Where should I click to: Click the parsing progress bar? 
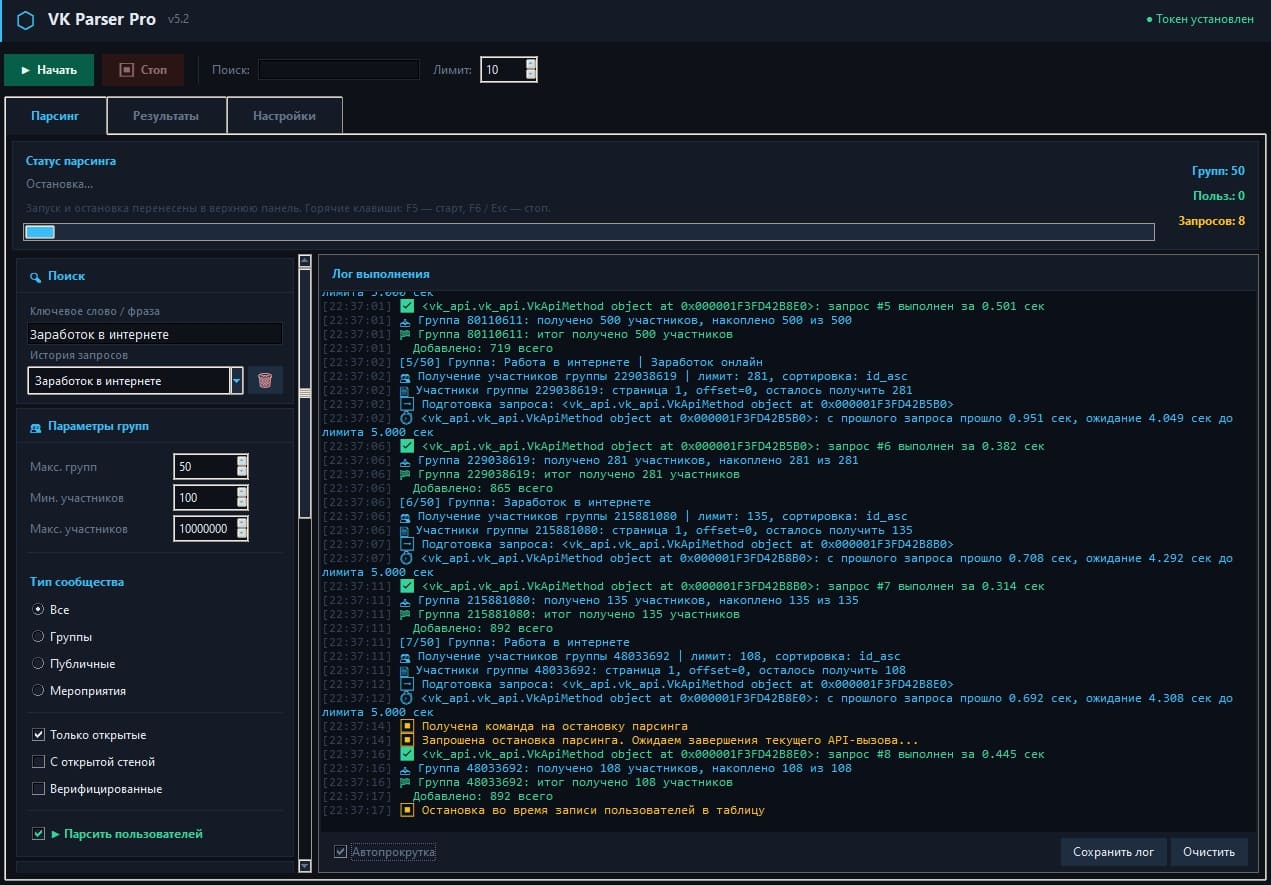pos(589,232)
